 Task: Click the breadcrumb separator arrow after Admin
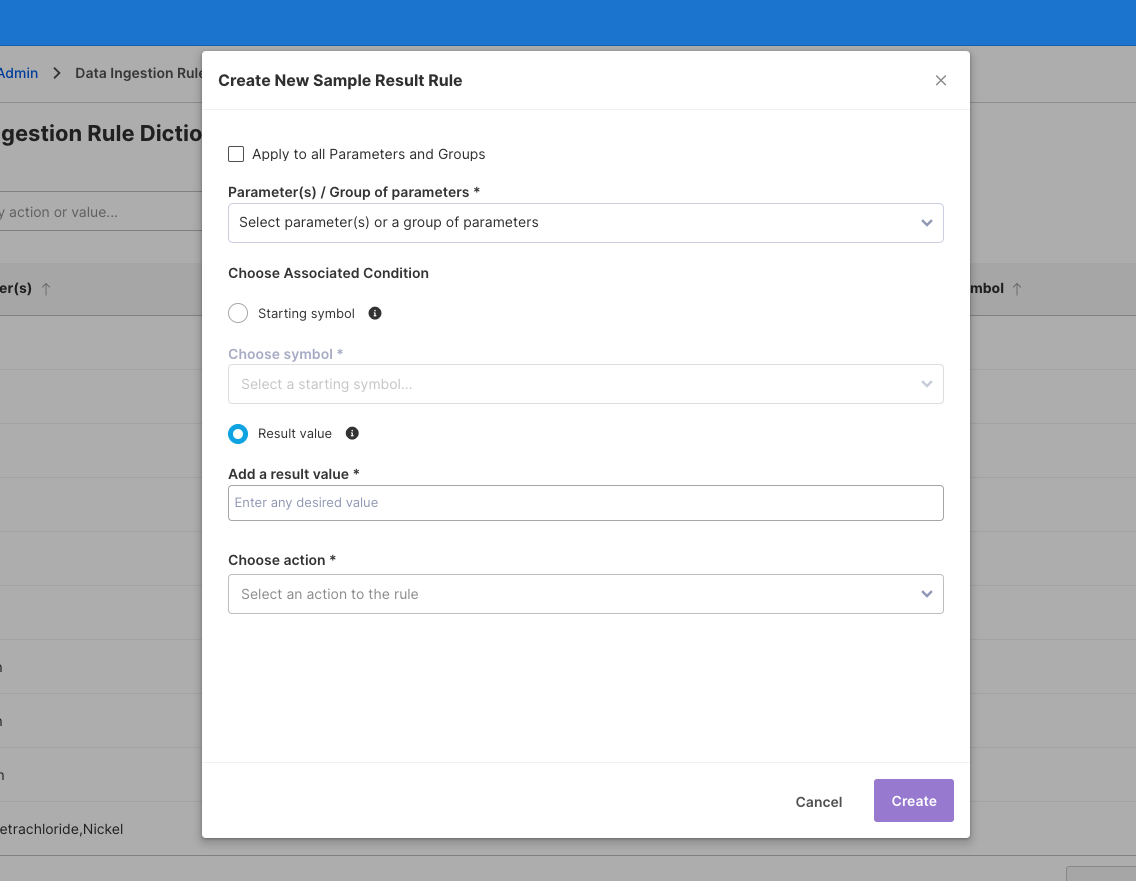[x=57, y=73]
